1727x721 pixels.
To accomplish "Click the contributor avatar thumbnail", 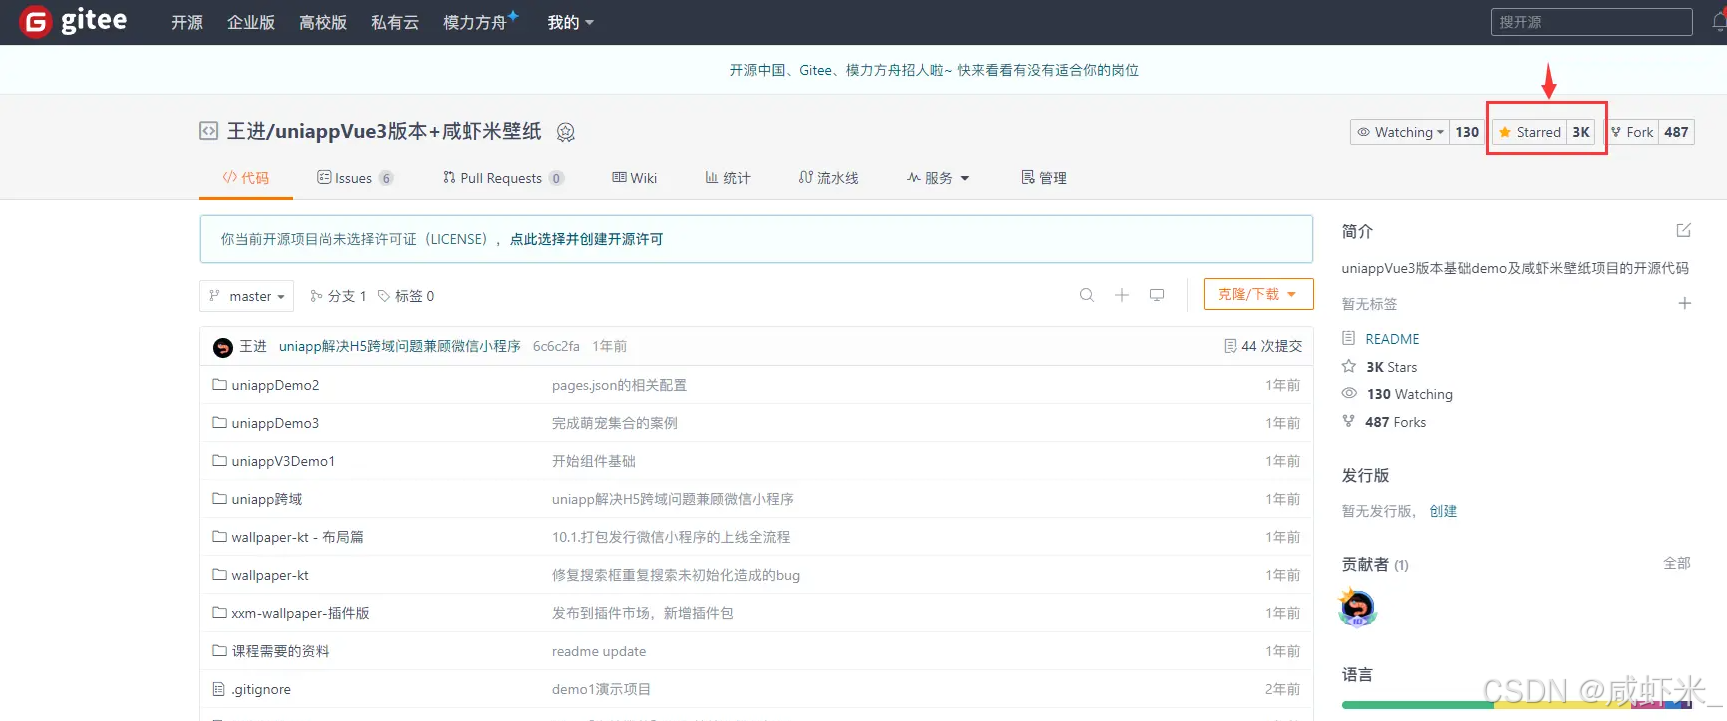I will [1358, 607].
